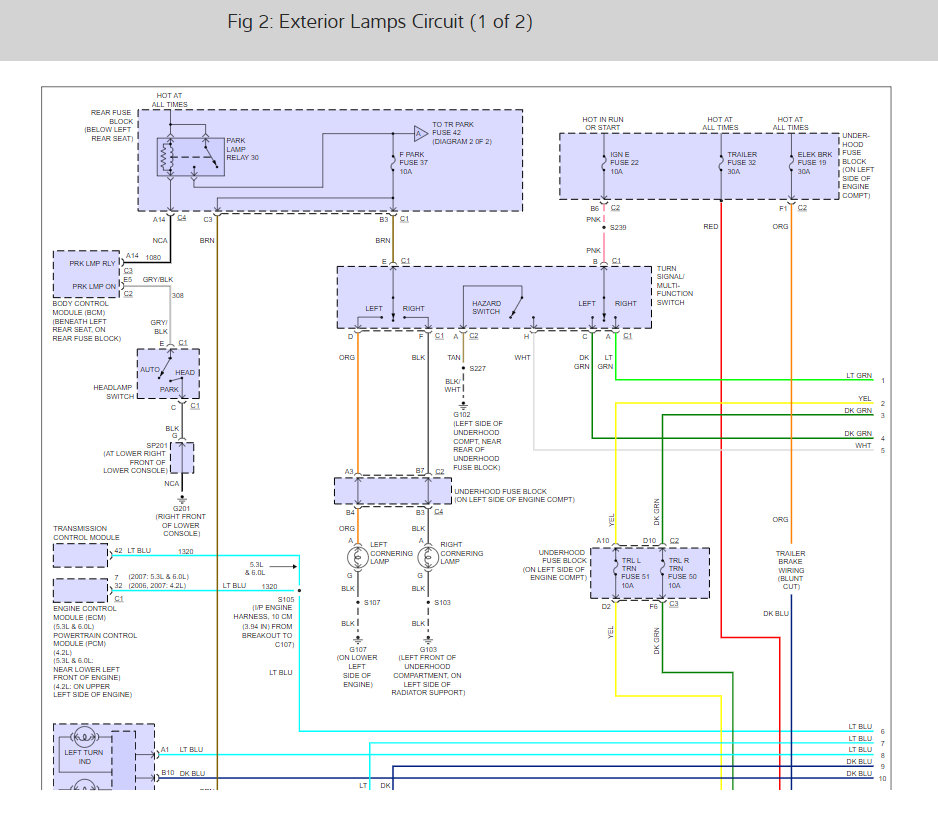Click the S239 splice point
This screenshot has height=817, width=938.
click(602, 227)
